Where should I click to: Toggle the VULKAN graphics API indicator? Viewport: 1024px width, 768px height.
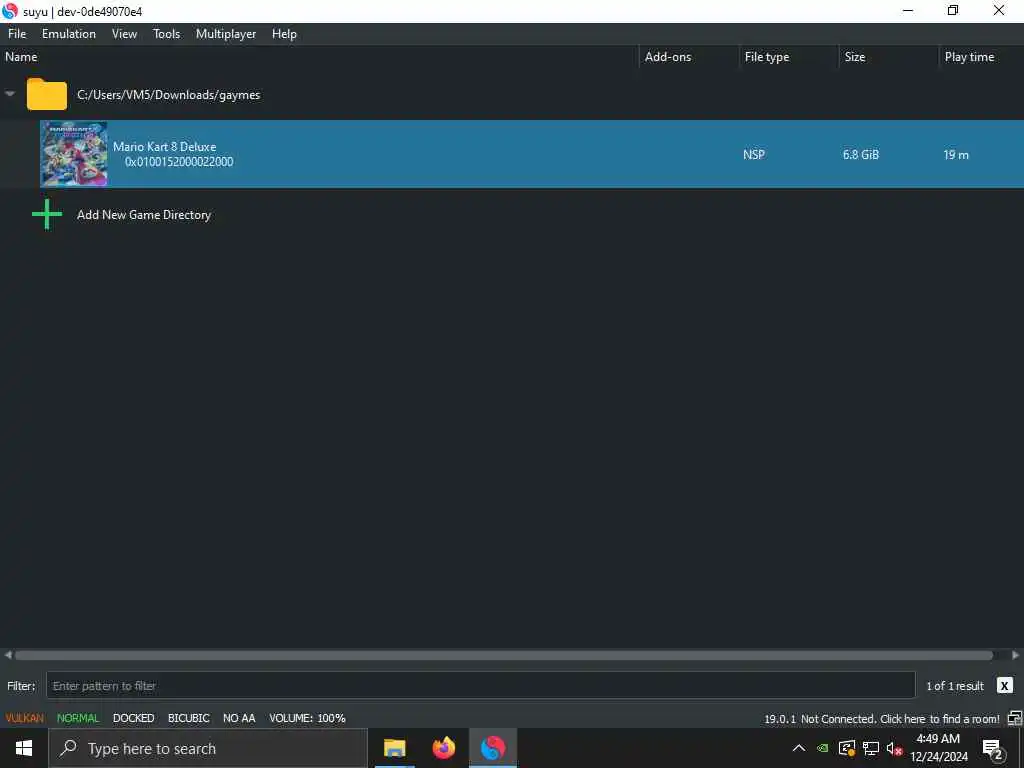coord(25,718)
